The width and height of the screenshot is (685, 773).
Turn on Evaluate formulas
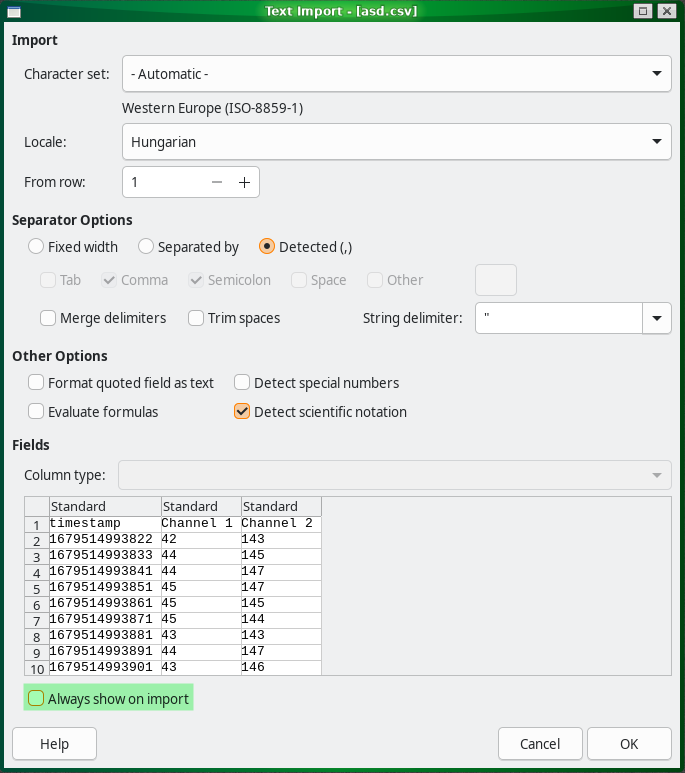click(37, 411)
